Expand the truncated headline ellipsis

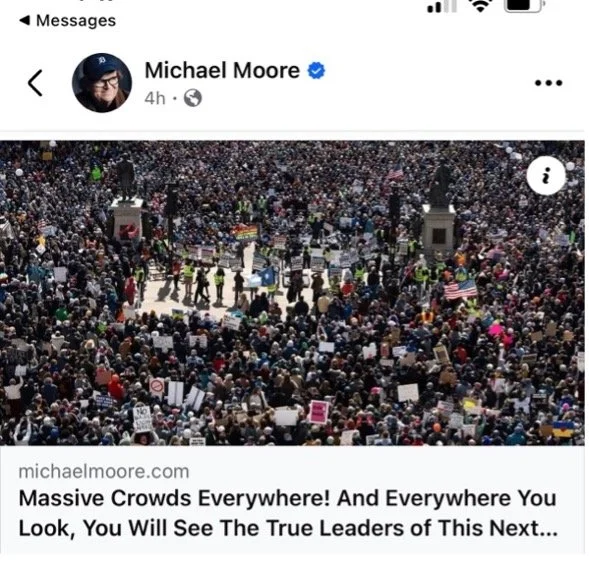coord(549,529)
